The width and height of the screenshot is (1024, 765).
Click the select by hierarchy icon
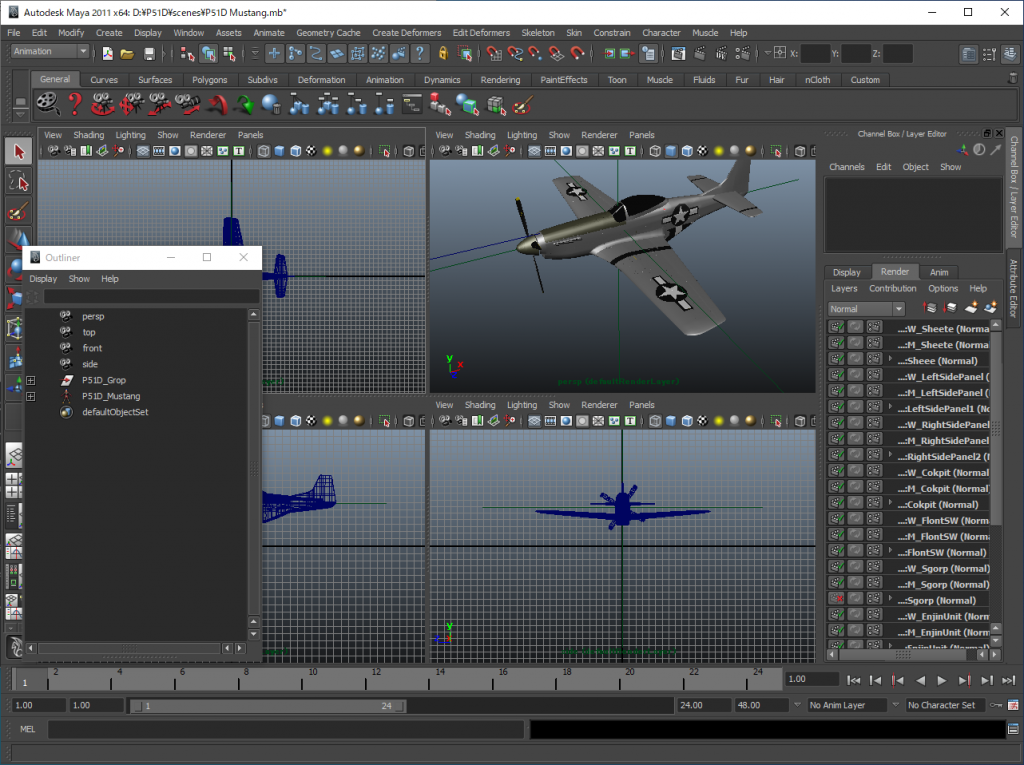pos(187,54)
